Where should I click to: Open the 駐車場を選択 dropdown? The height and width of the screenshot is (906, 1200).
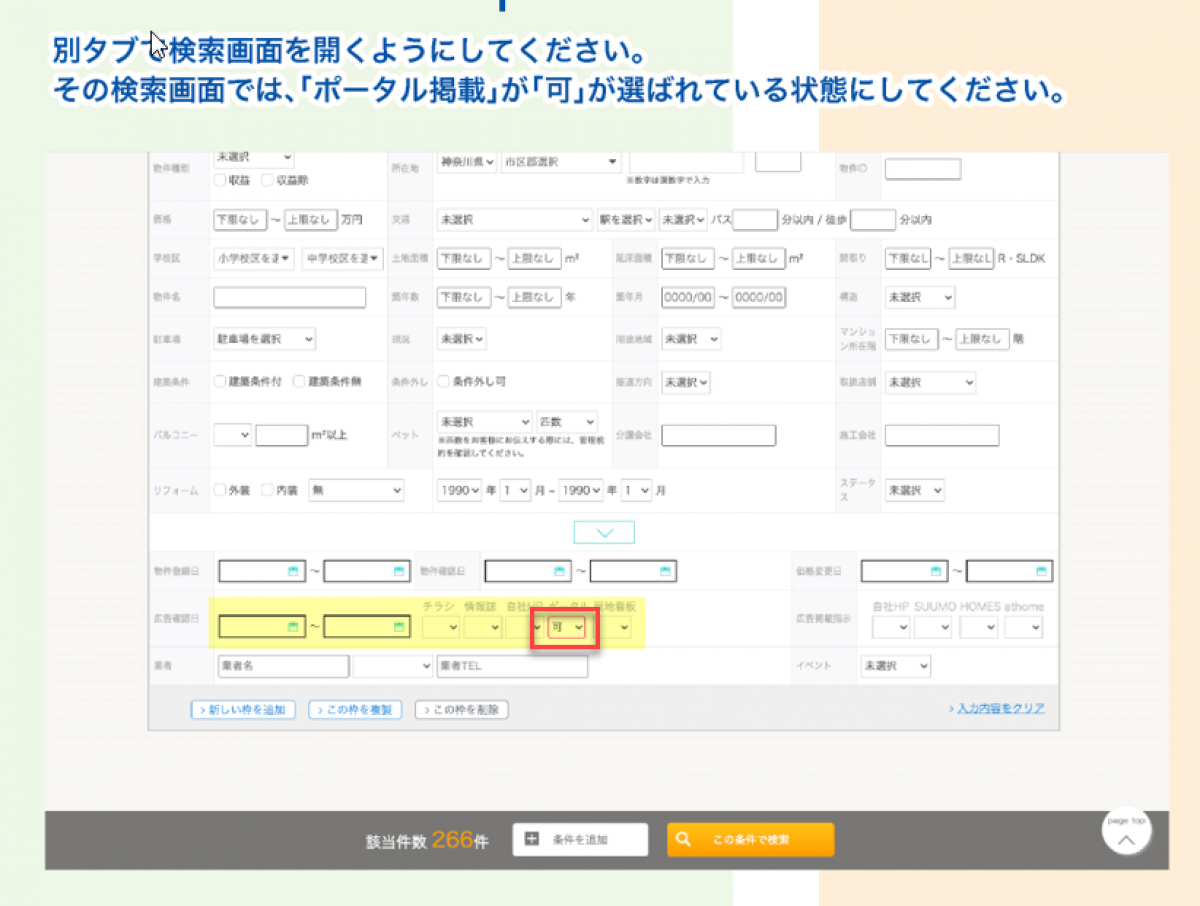(264, 339)
